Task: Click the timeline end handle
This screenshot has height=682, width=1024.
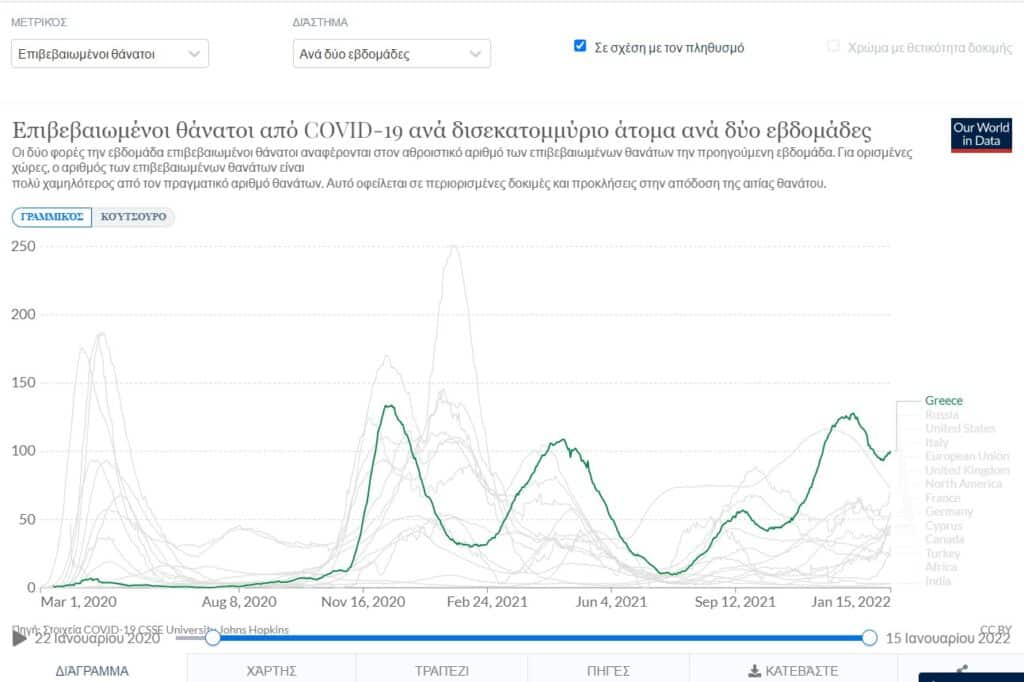Action: 869,638
